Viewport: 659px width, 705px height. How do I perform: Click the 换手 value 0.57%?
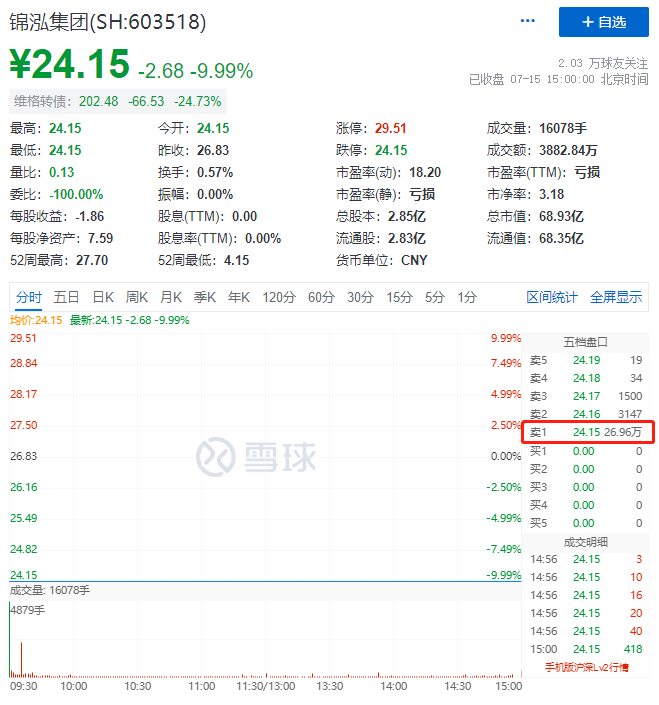215,172
